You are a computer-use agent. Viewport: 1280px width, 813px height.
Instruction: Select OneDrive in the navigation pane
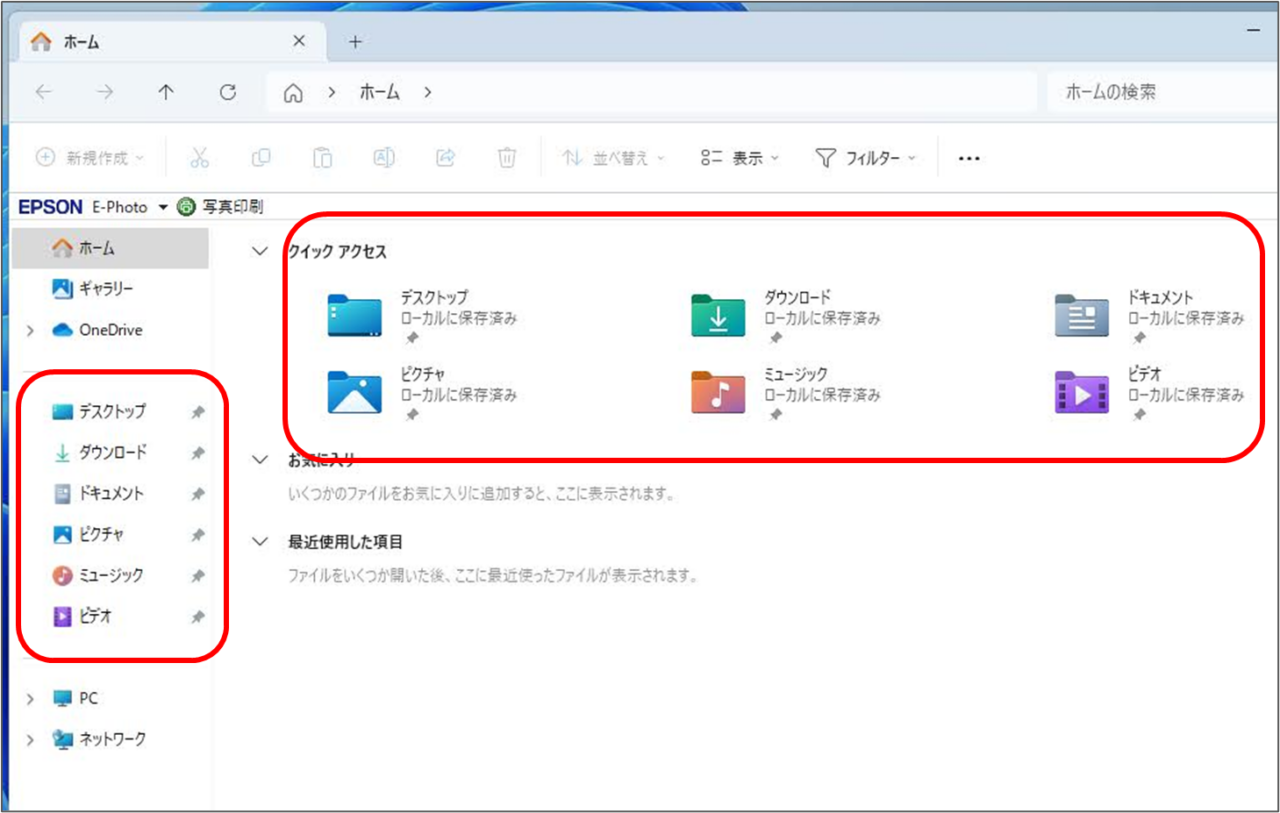pos(110,330)
